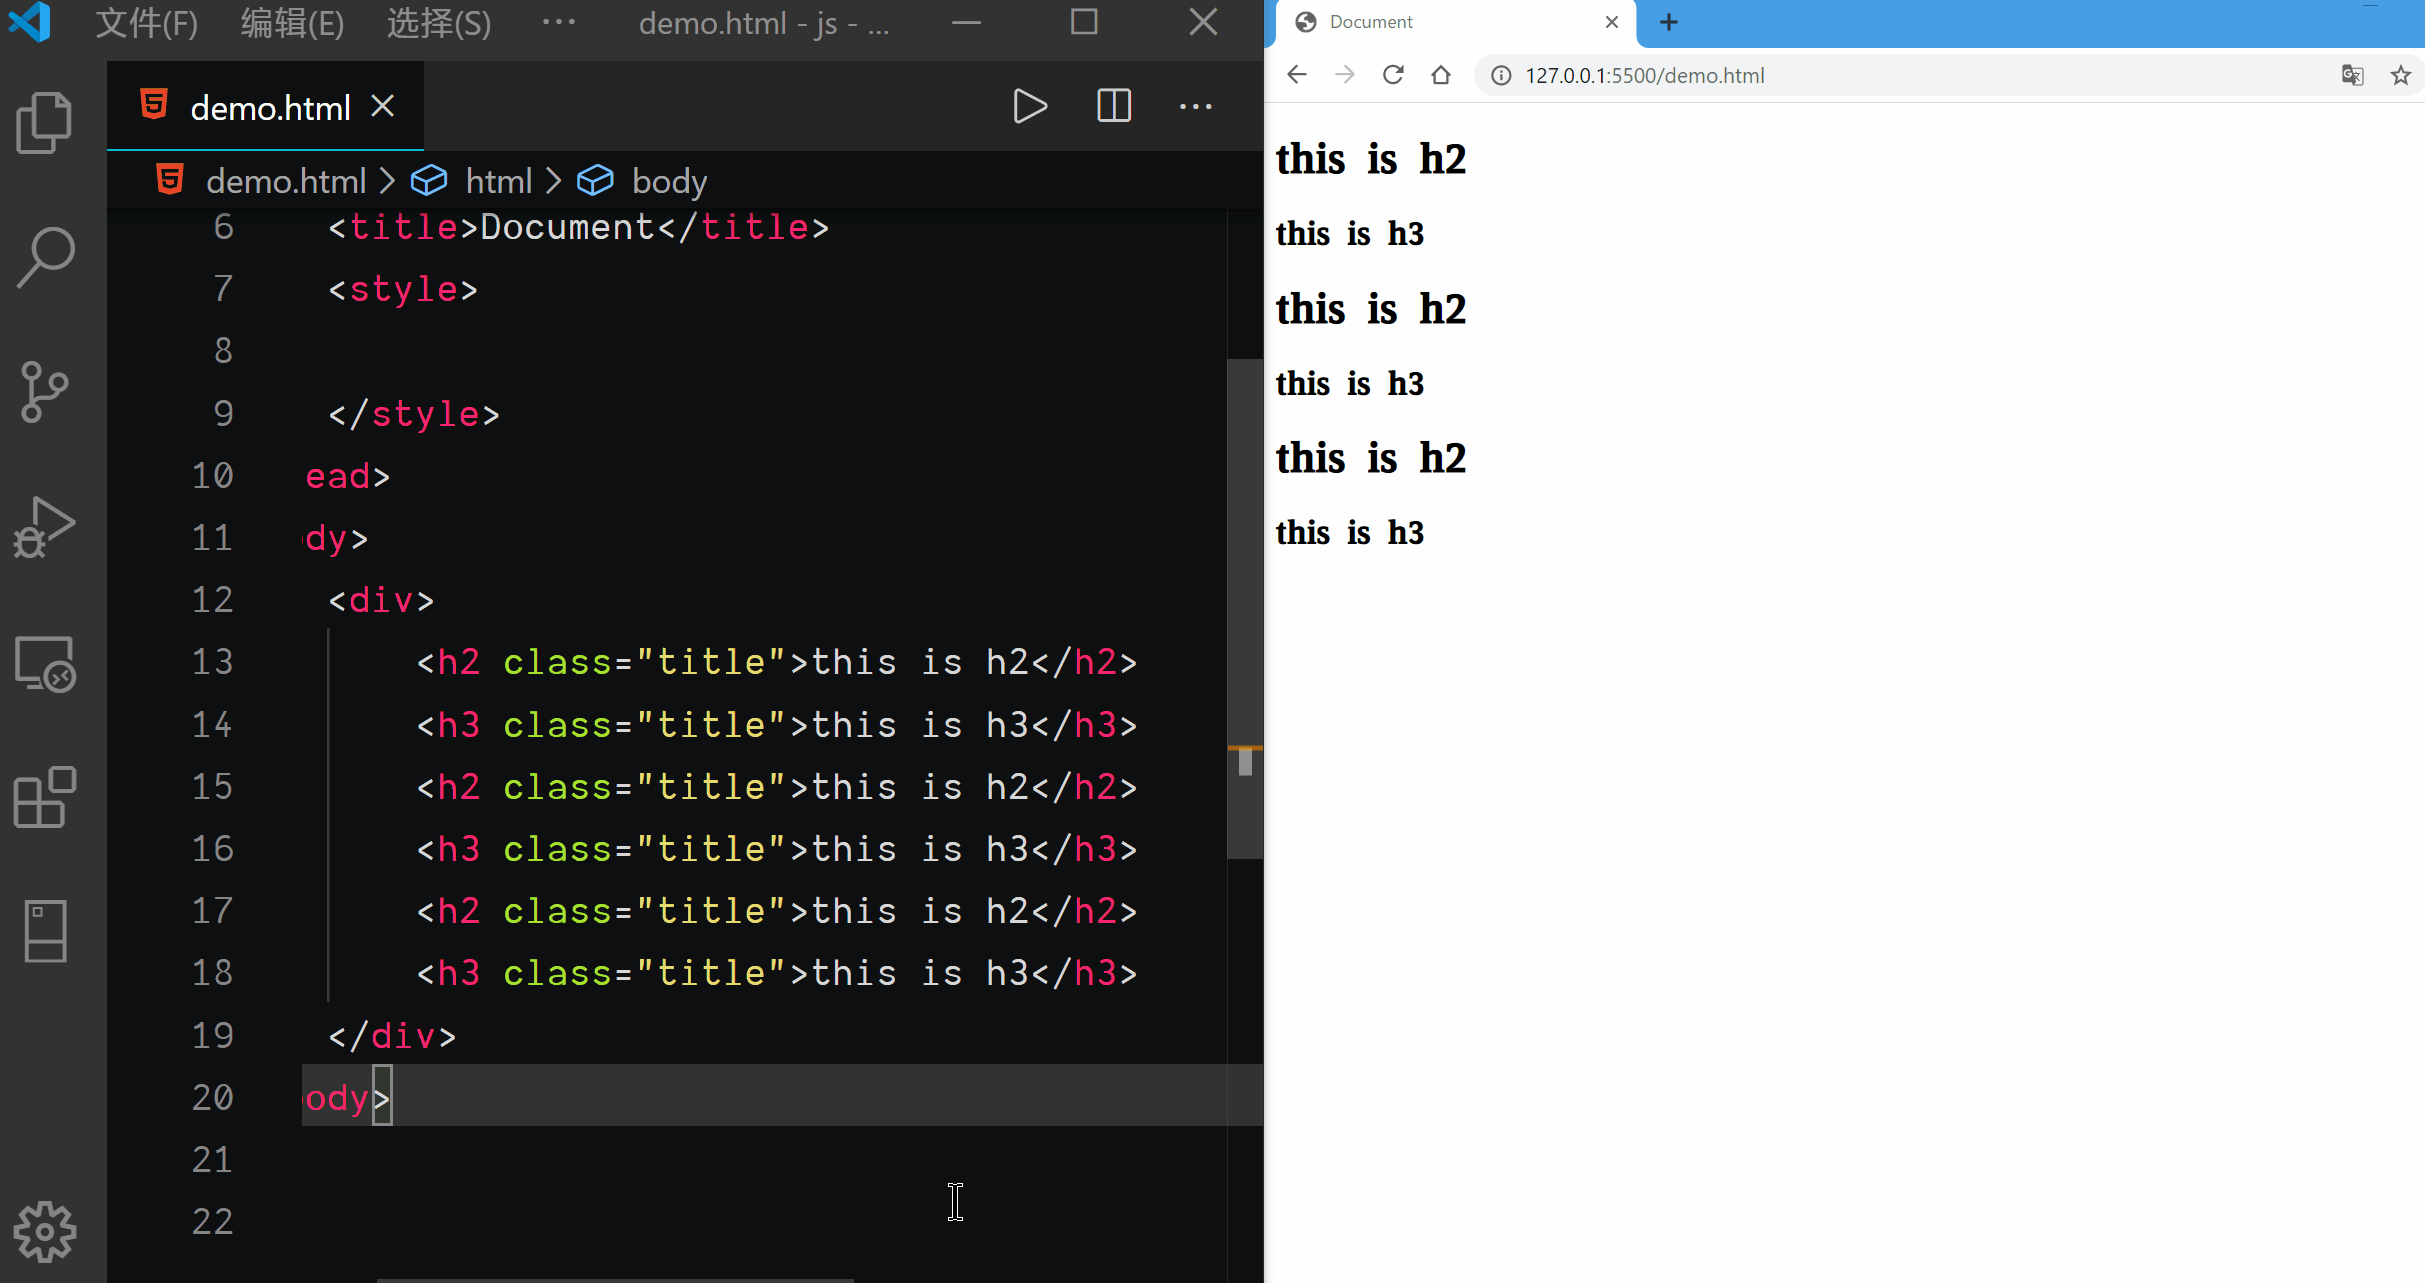Expand the body breadcrumb item
2425x1283 pixels.
click(x=668, y=181)
